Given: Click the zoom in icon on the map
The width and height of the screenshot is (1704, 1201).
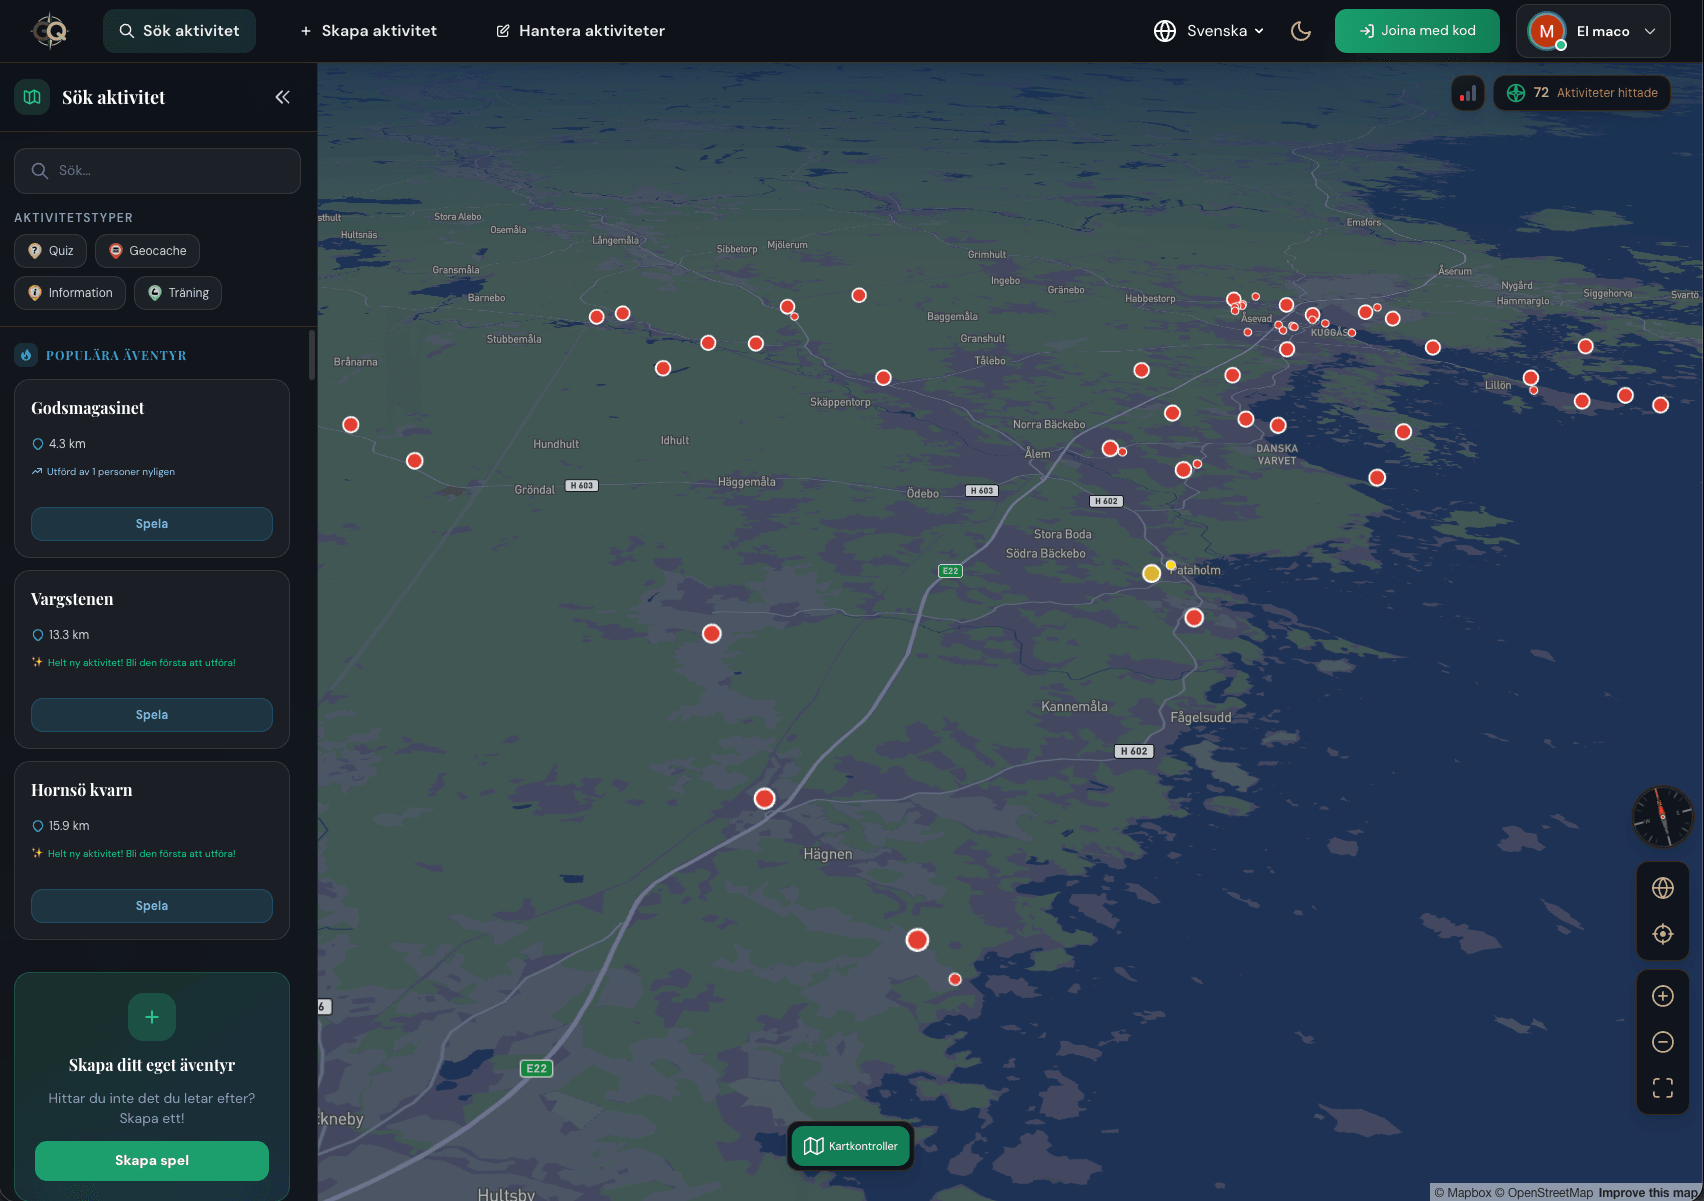Looking at the screenshot, I should point(1662,996).
